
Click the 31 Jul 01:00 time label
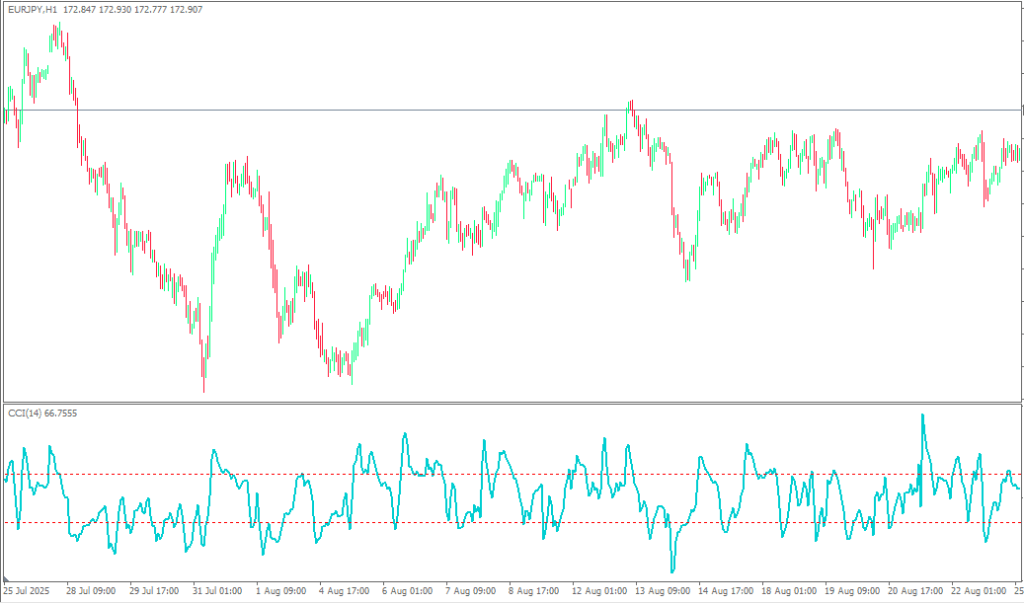point(218,591)
